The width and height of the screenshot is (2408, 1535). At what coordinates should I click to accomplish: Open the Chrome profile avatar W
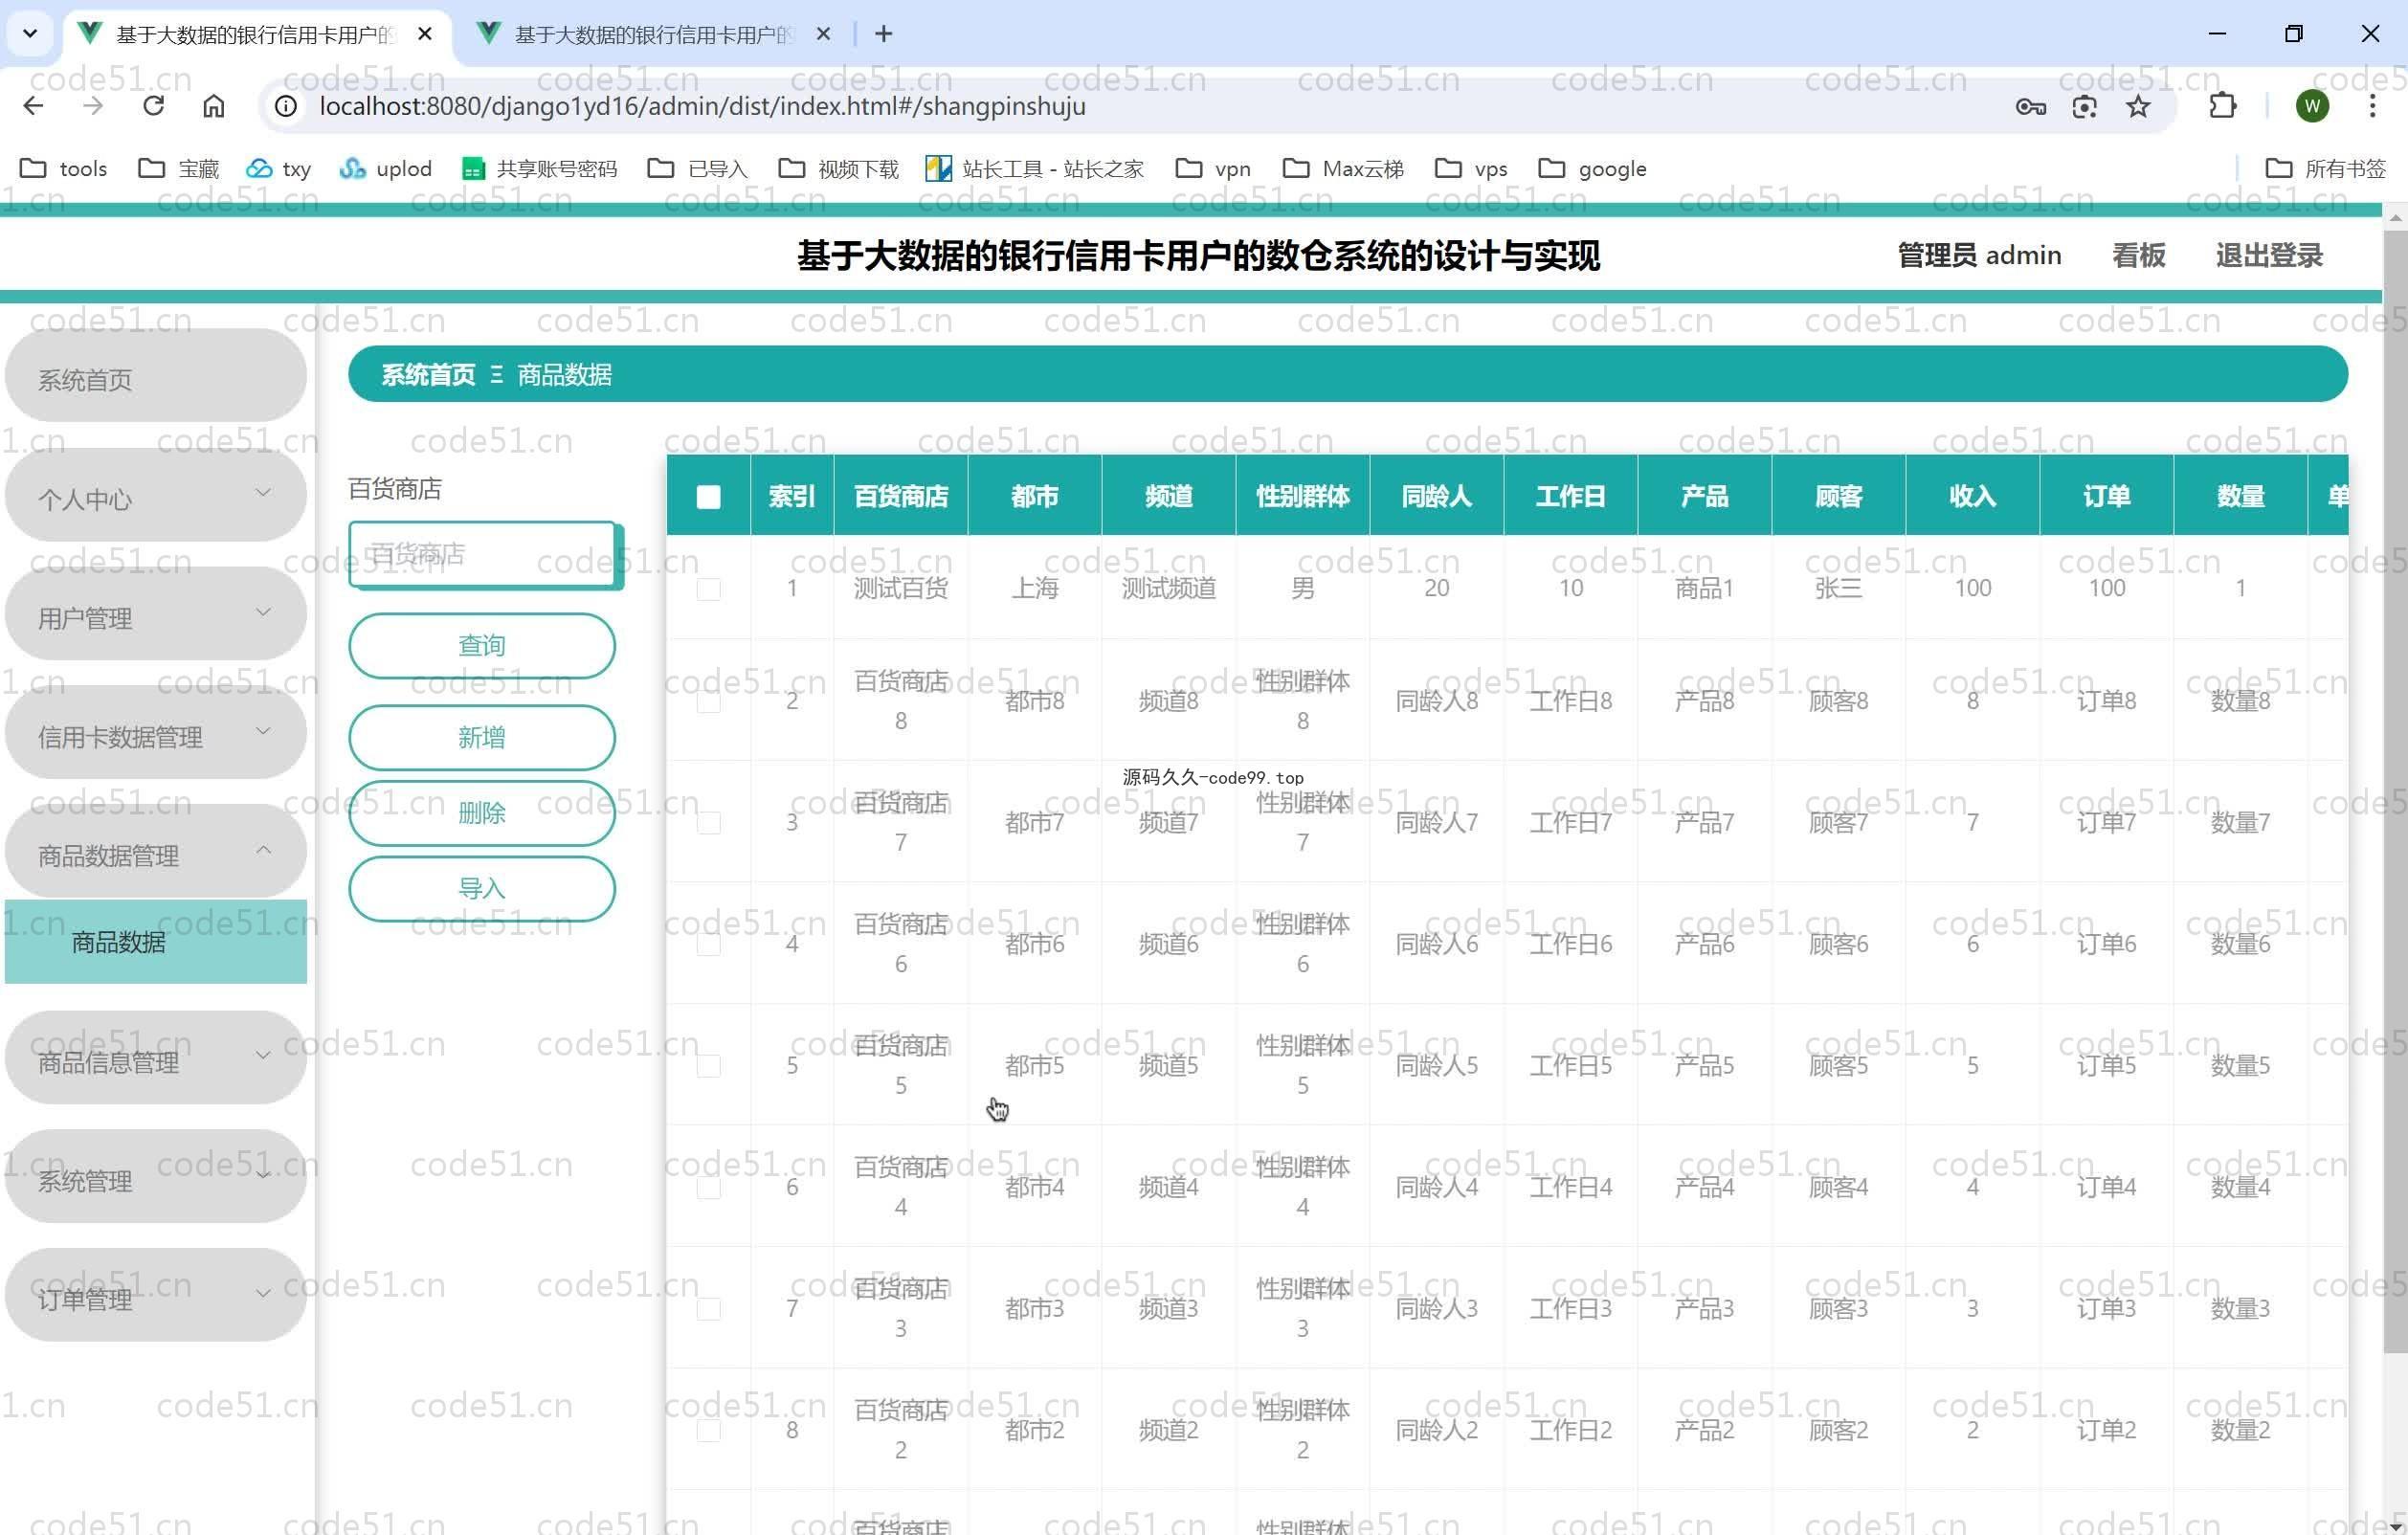(x=2312, y=106)
